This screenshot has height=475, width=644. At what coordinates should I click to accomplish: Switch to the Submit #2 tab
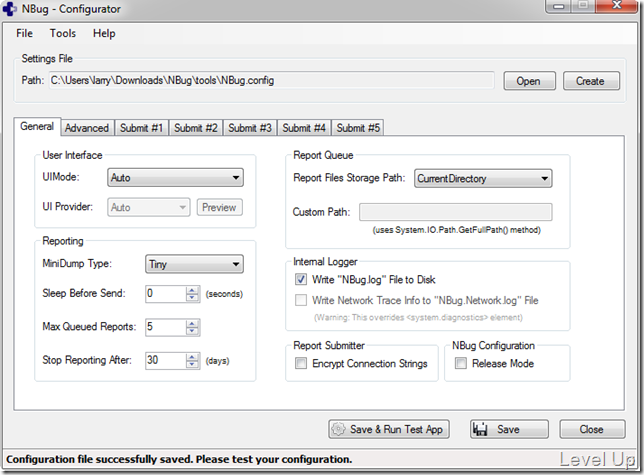[x=196, y=128]
